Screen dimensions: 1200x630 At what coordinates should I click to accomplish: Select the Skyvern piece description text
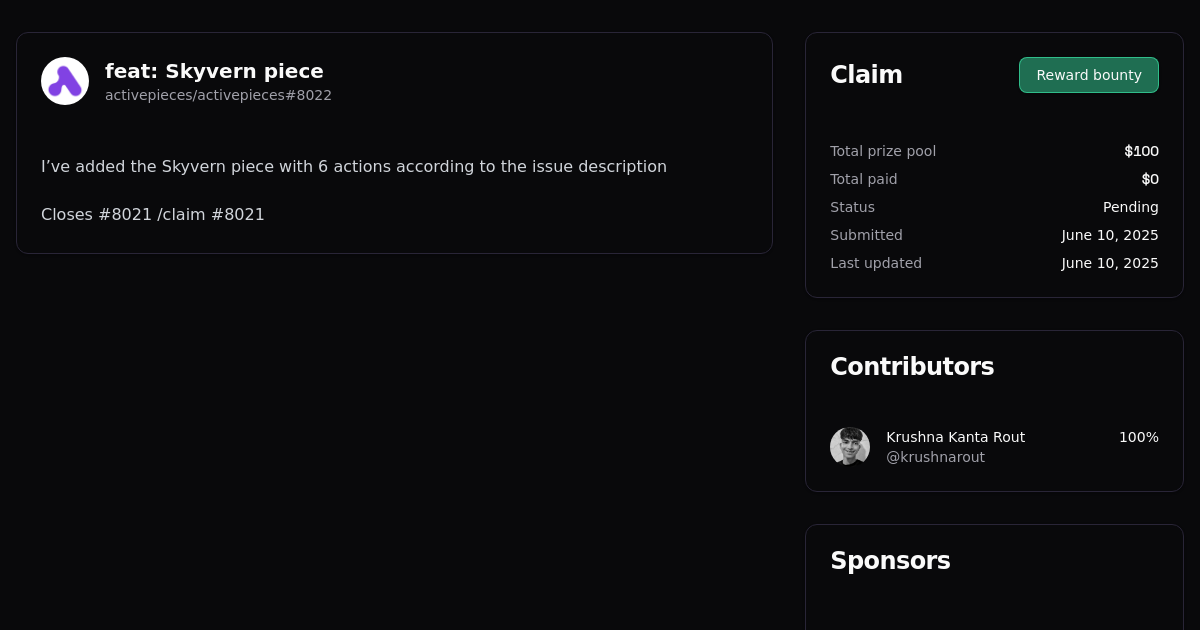[354, 167]
